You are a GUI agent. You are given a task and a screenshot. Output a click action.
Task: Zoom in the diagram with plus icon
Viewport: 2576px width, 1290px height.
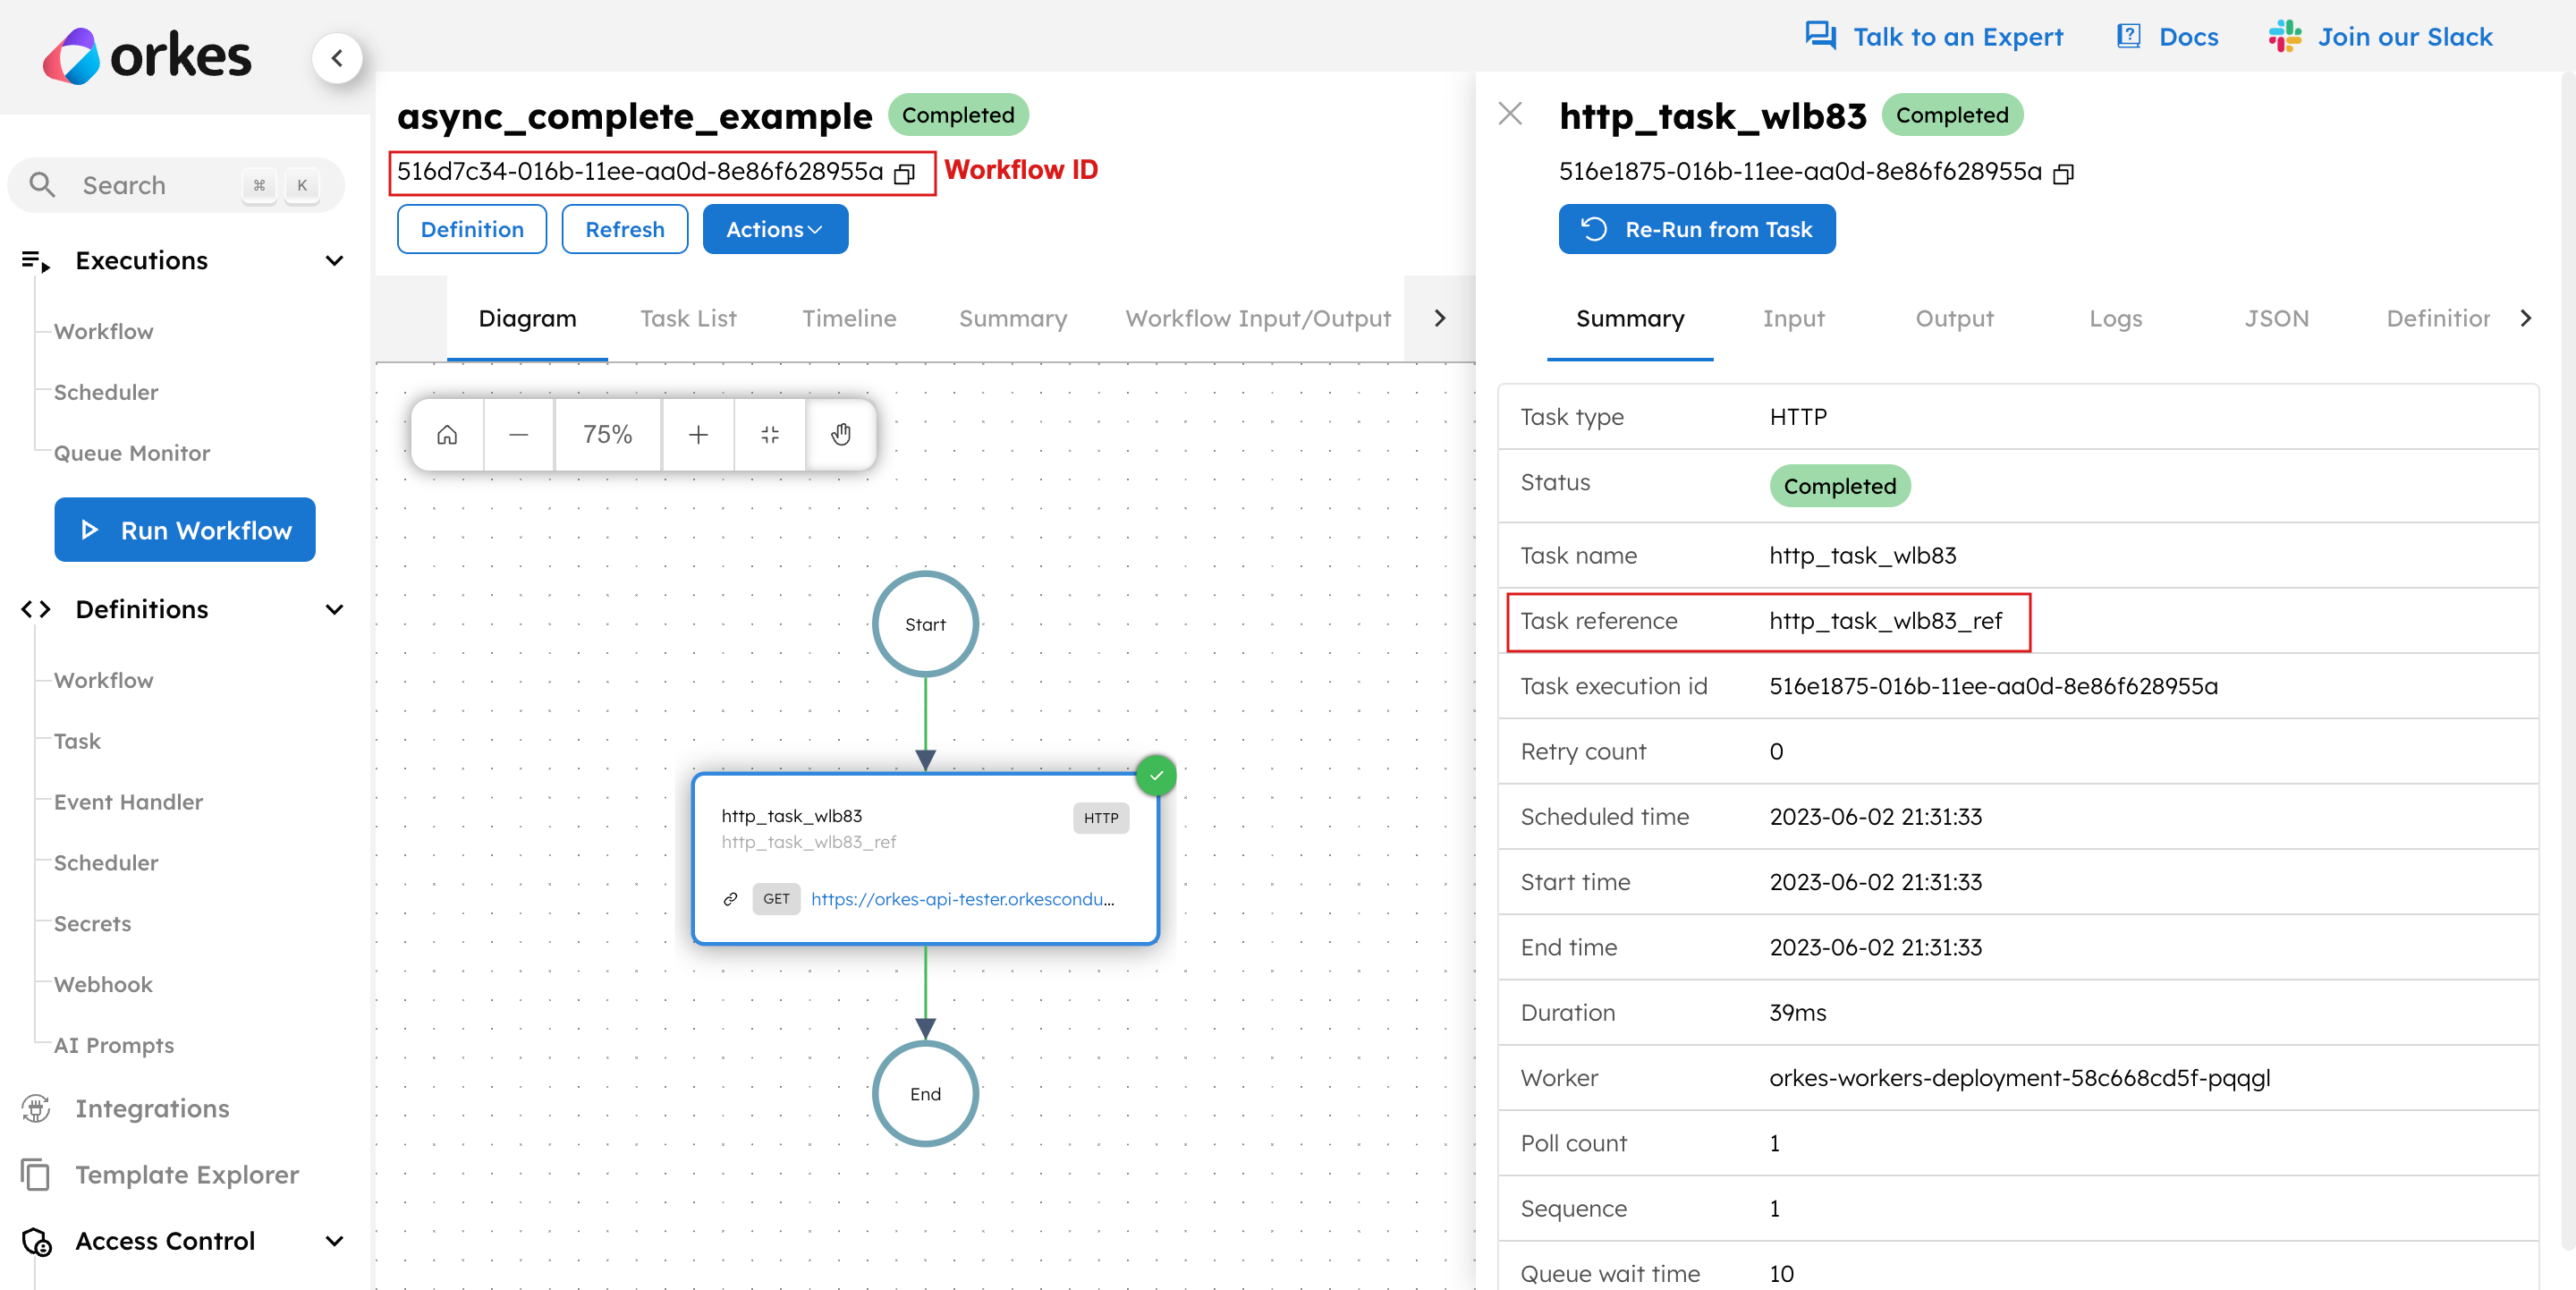coord(698,434)
